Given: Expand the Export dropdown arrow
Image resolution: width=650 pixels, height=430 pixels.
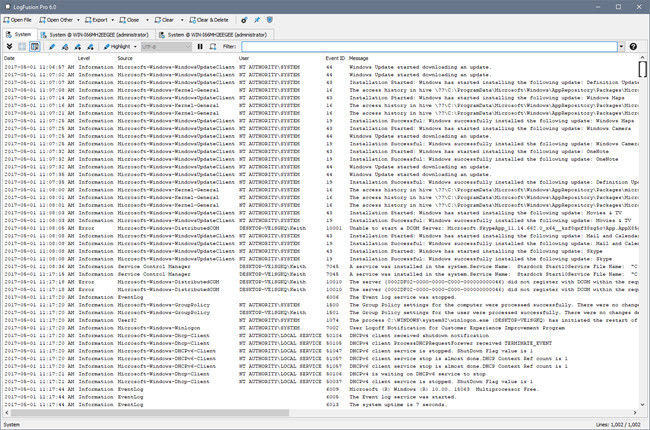Looking at the screenshot, I should (112, 20).
